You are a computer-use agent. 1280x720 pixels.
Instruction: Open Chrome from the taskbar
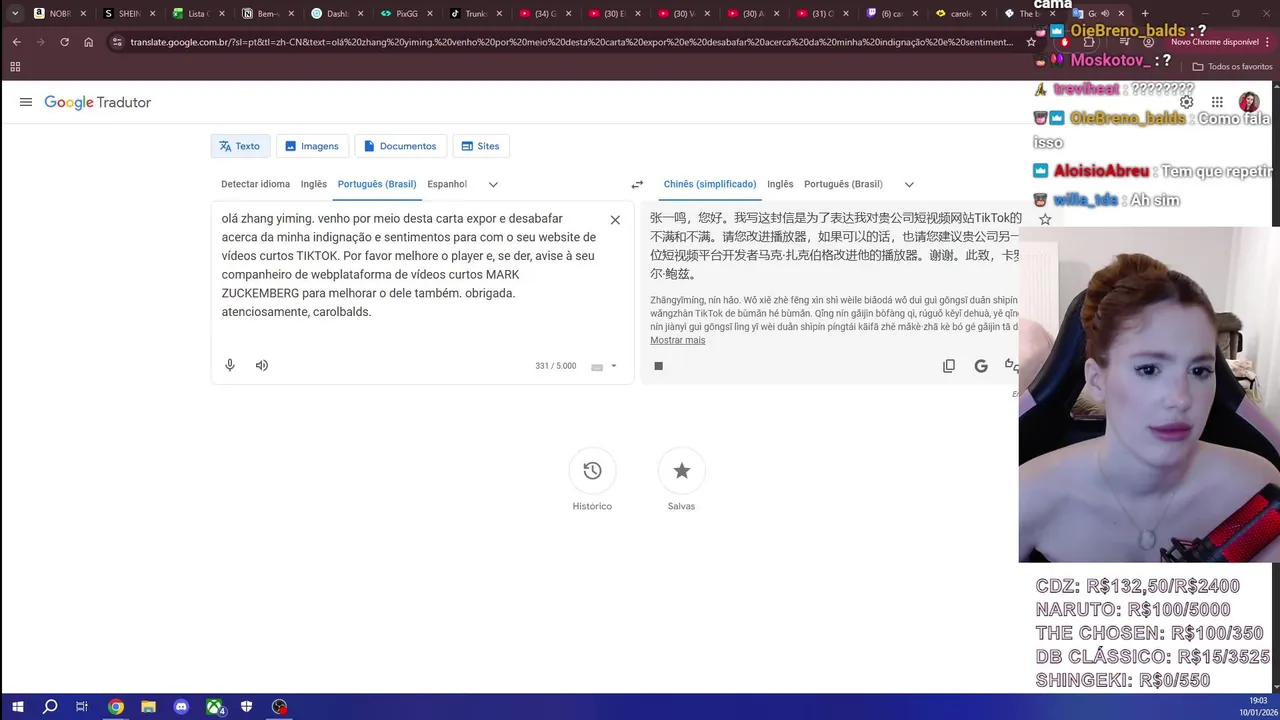pyautogui.click(x=116, y=707)
